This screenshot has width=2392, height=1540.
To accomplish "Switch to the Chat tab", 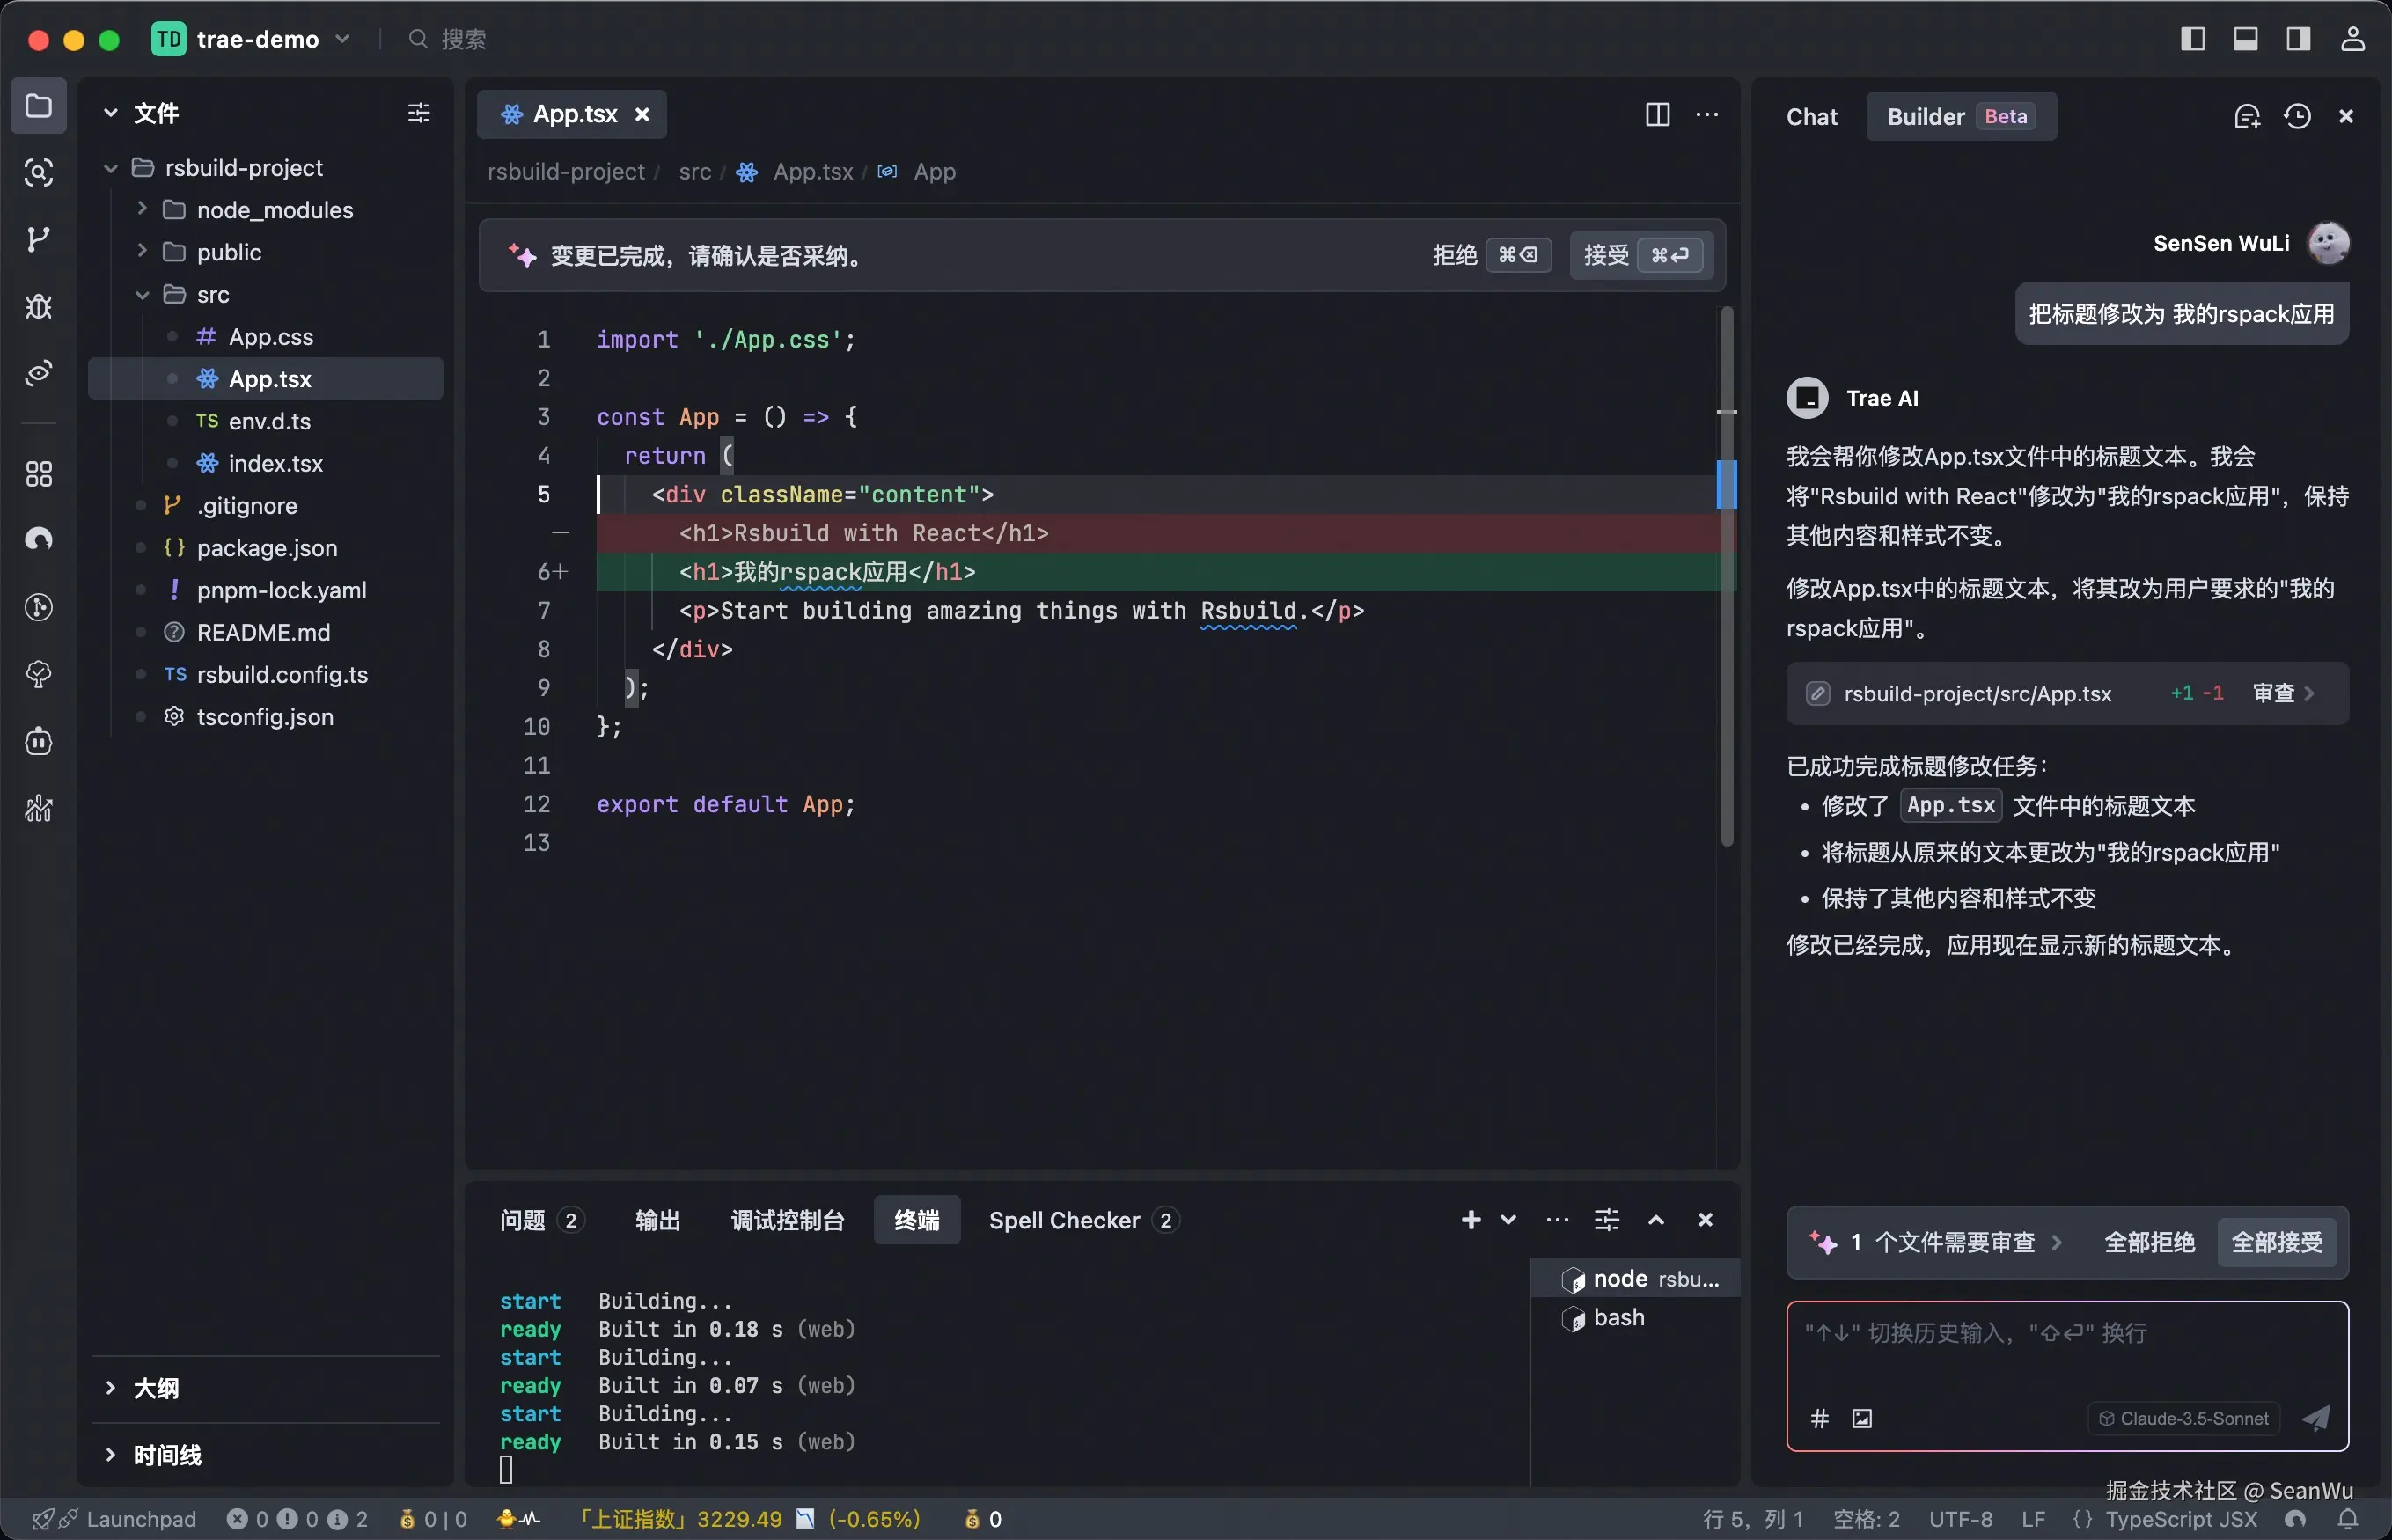I will tap(1811, 117).
